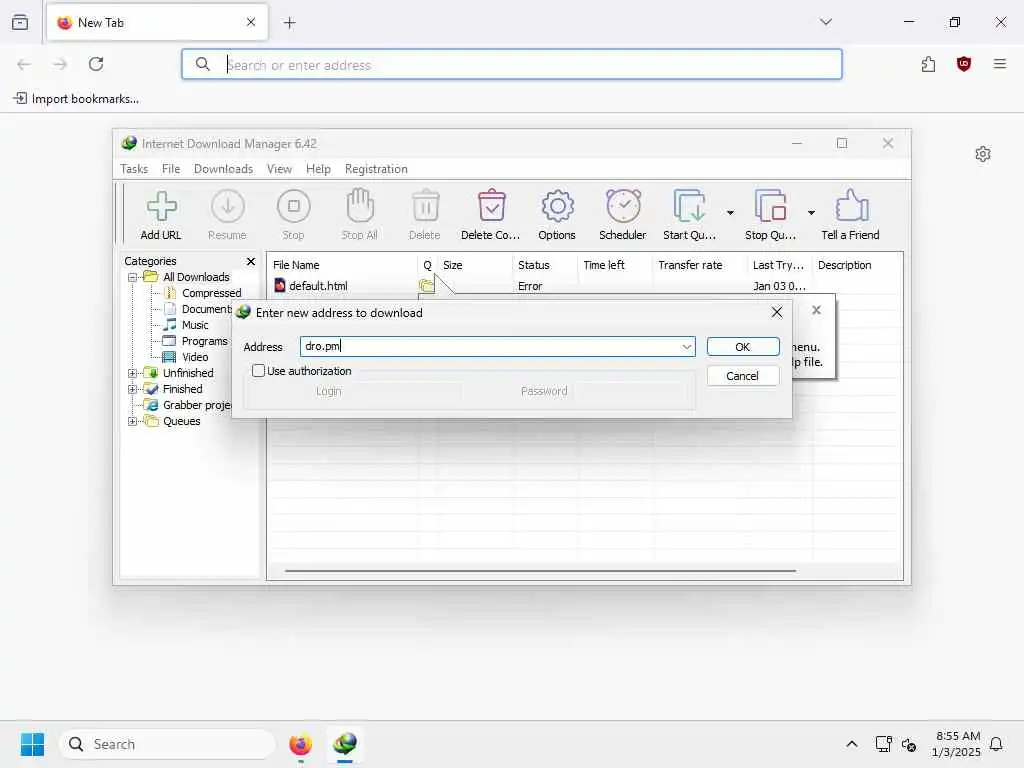
Task: Open the Firefox hamburger menu
Action: coord(1000,64)
